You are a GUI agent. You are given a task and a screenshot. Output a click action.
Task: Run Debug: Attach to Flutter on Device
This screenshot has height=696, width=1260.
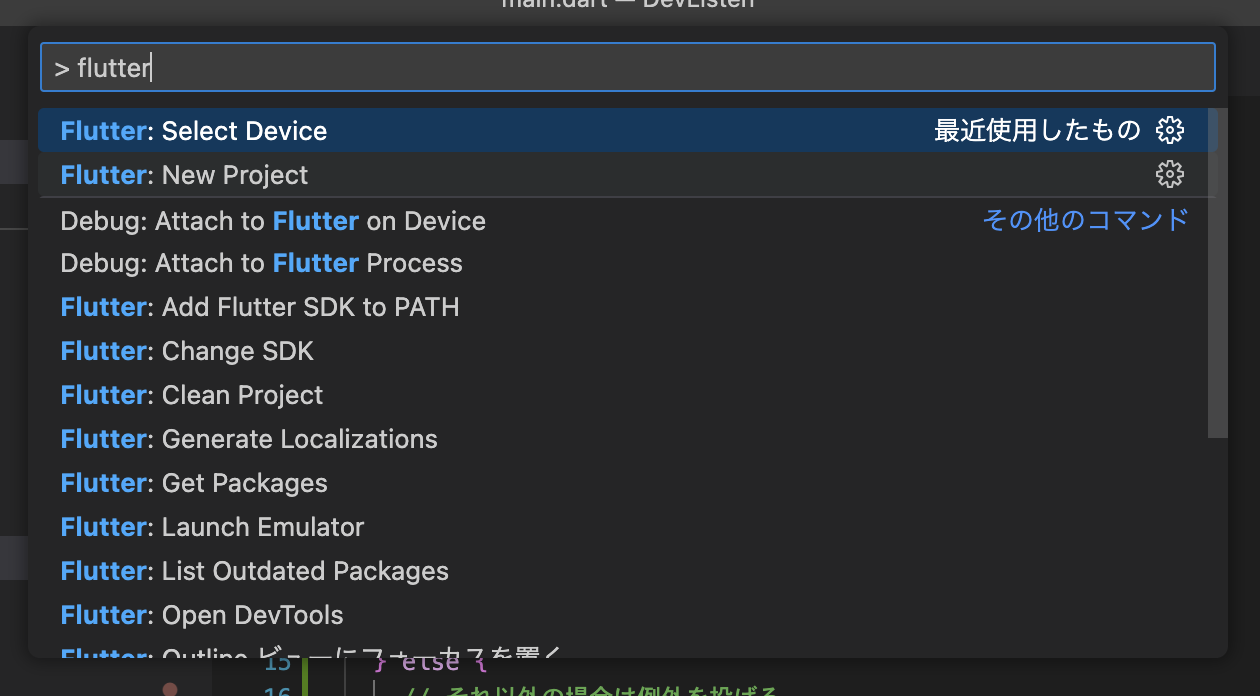tap(273, 221)
